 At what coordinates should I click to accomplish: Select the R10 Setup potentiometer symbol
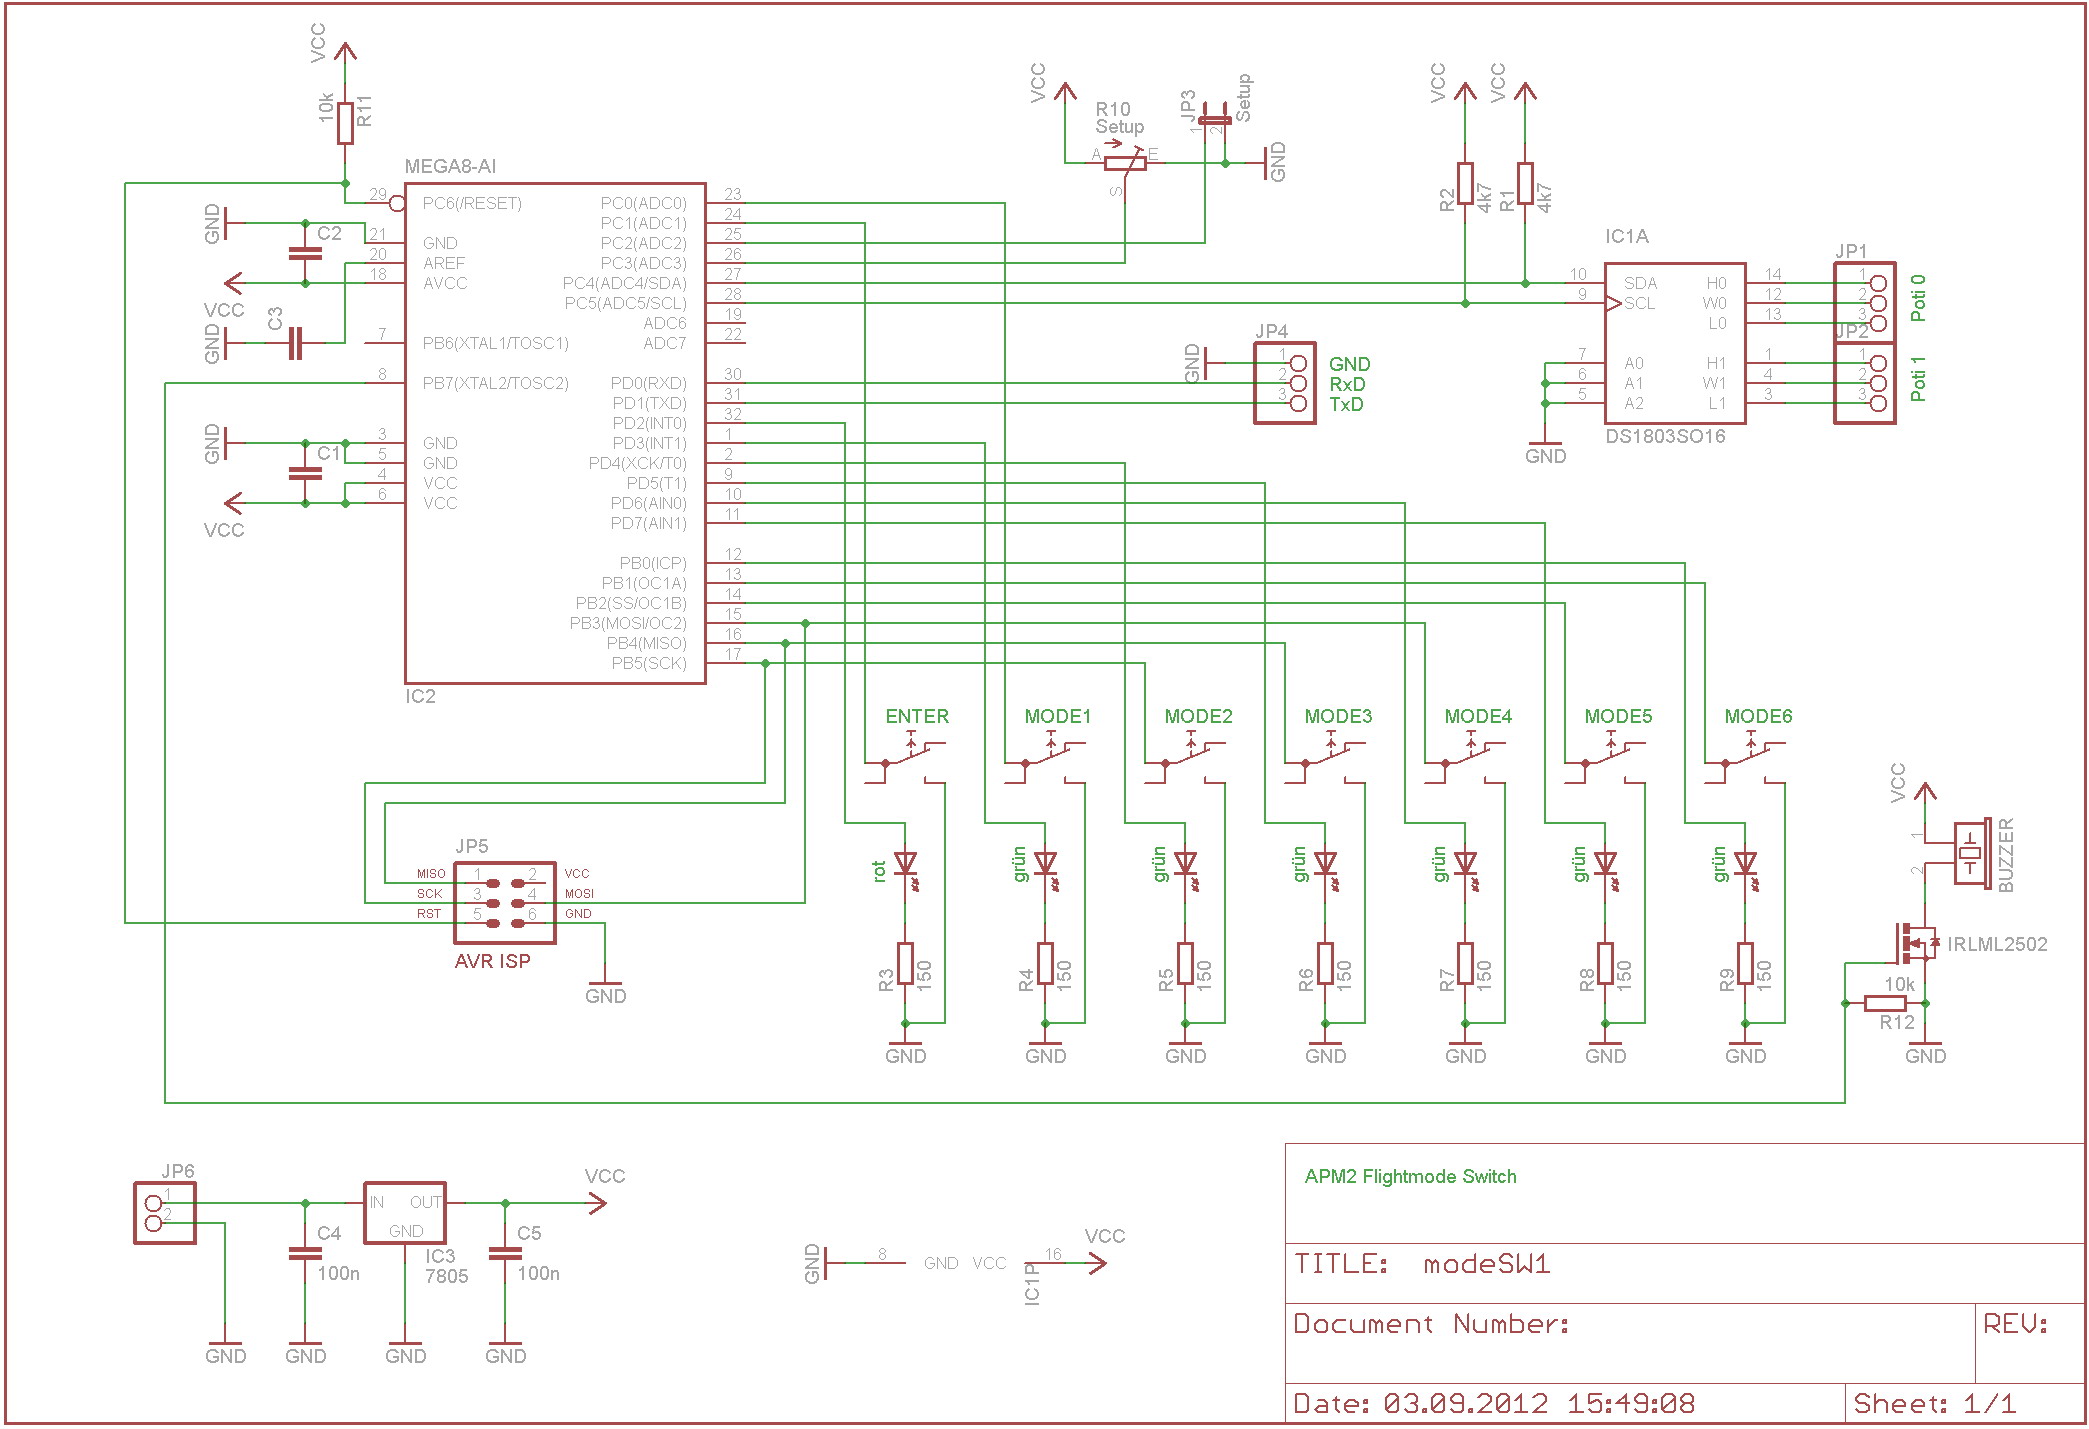(x=1125, y=163)
